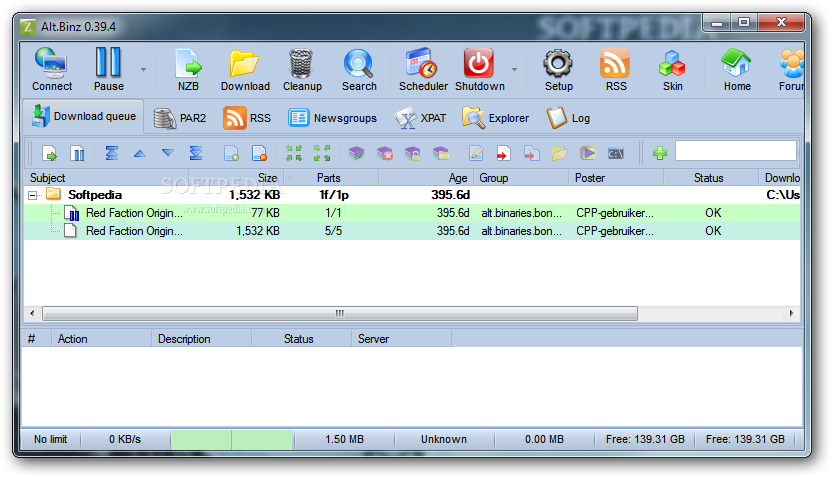832x478 pixels.
Task: Click the greyed open folder icon
Action: pyautogui.click(x=560, y=153)
